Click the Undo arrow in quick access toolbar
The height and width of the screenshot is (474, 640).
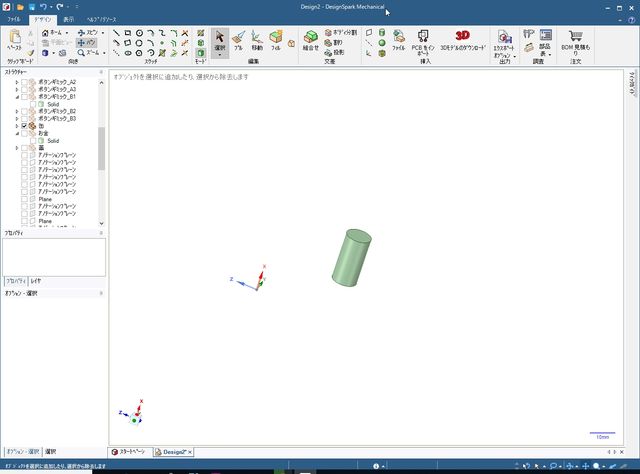pyautogui.click(x=43, y=7)
